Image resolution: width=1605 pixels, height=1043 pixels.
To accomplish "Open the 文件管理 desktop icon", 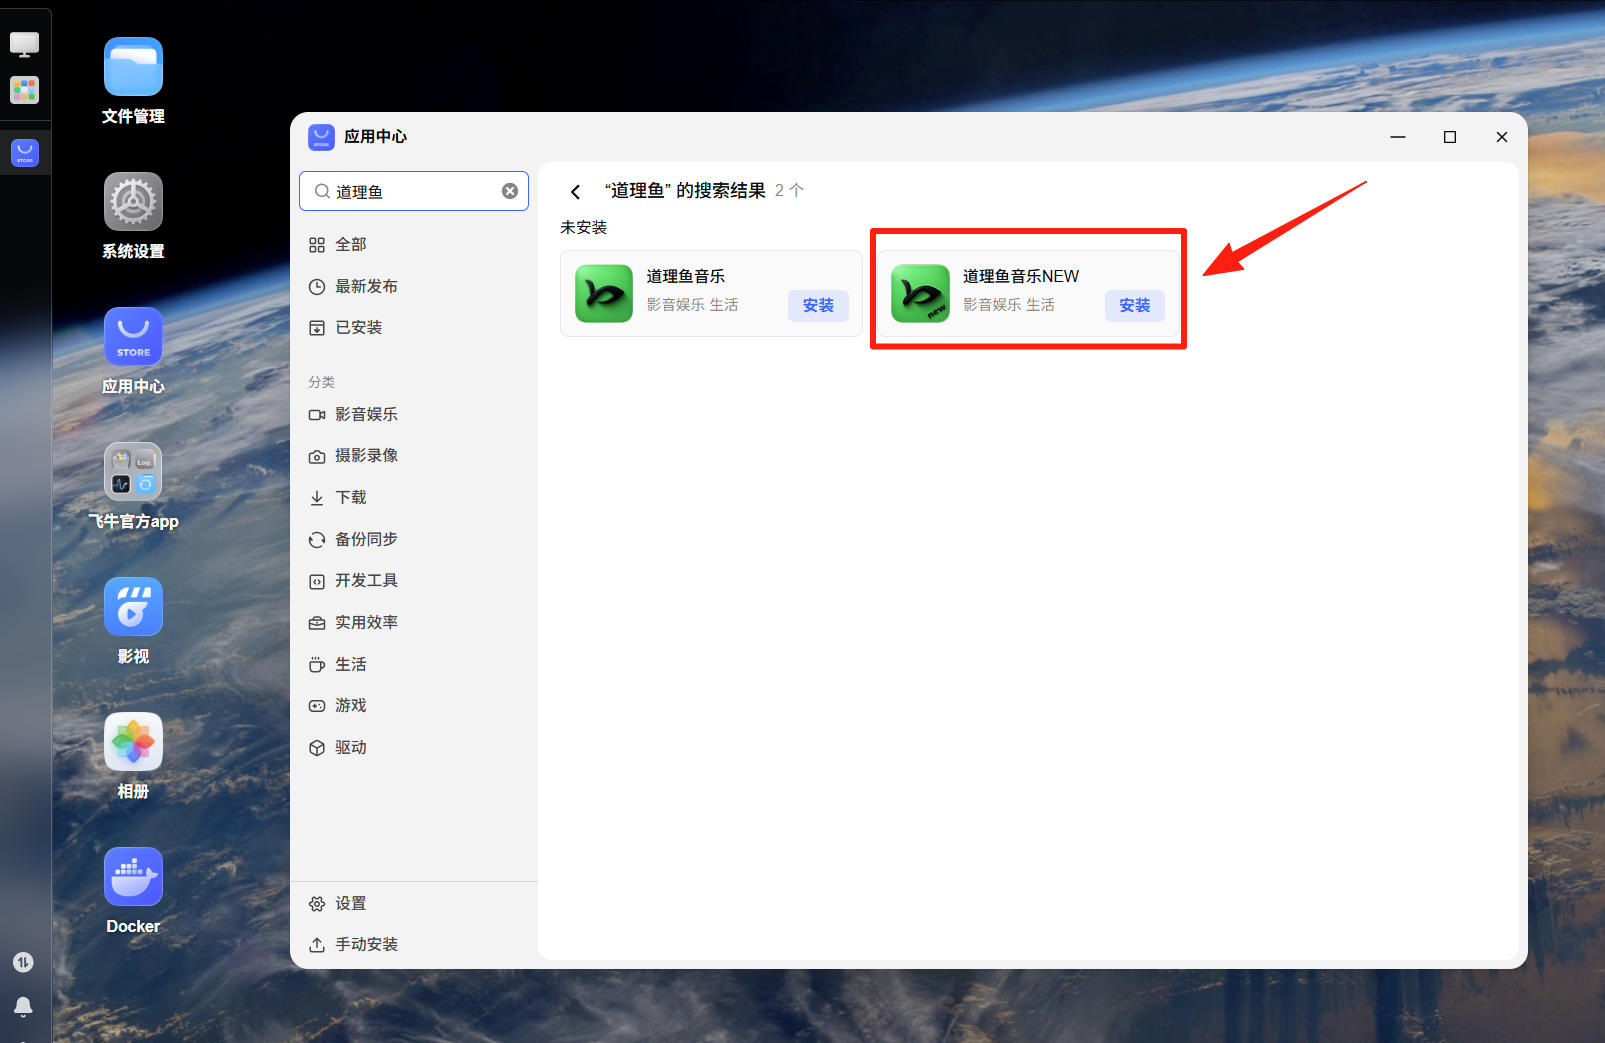I will pyautogui.click(x=133, y=67).
